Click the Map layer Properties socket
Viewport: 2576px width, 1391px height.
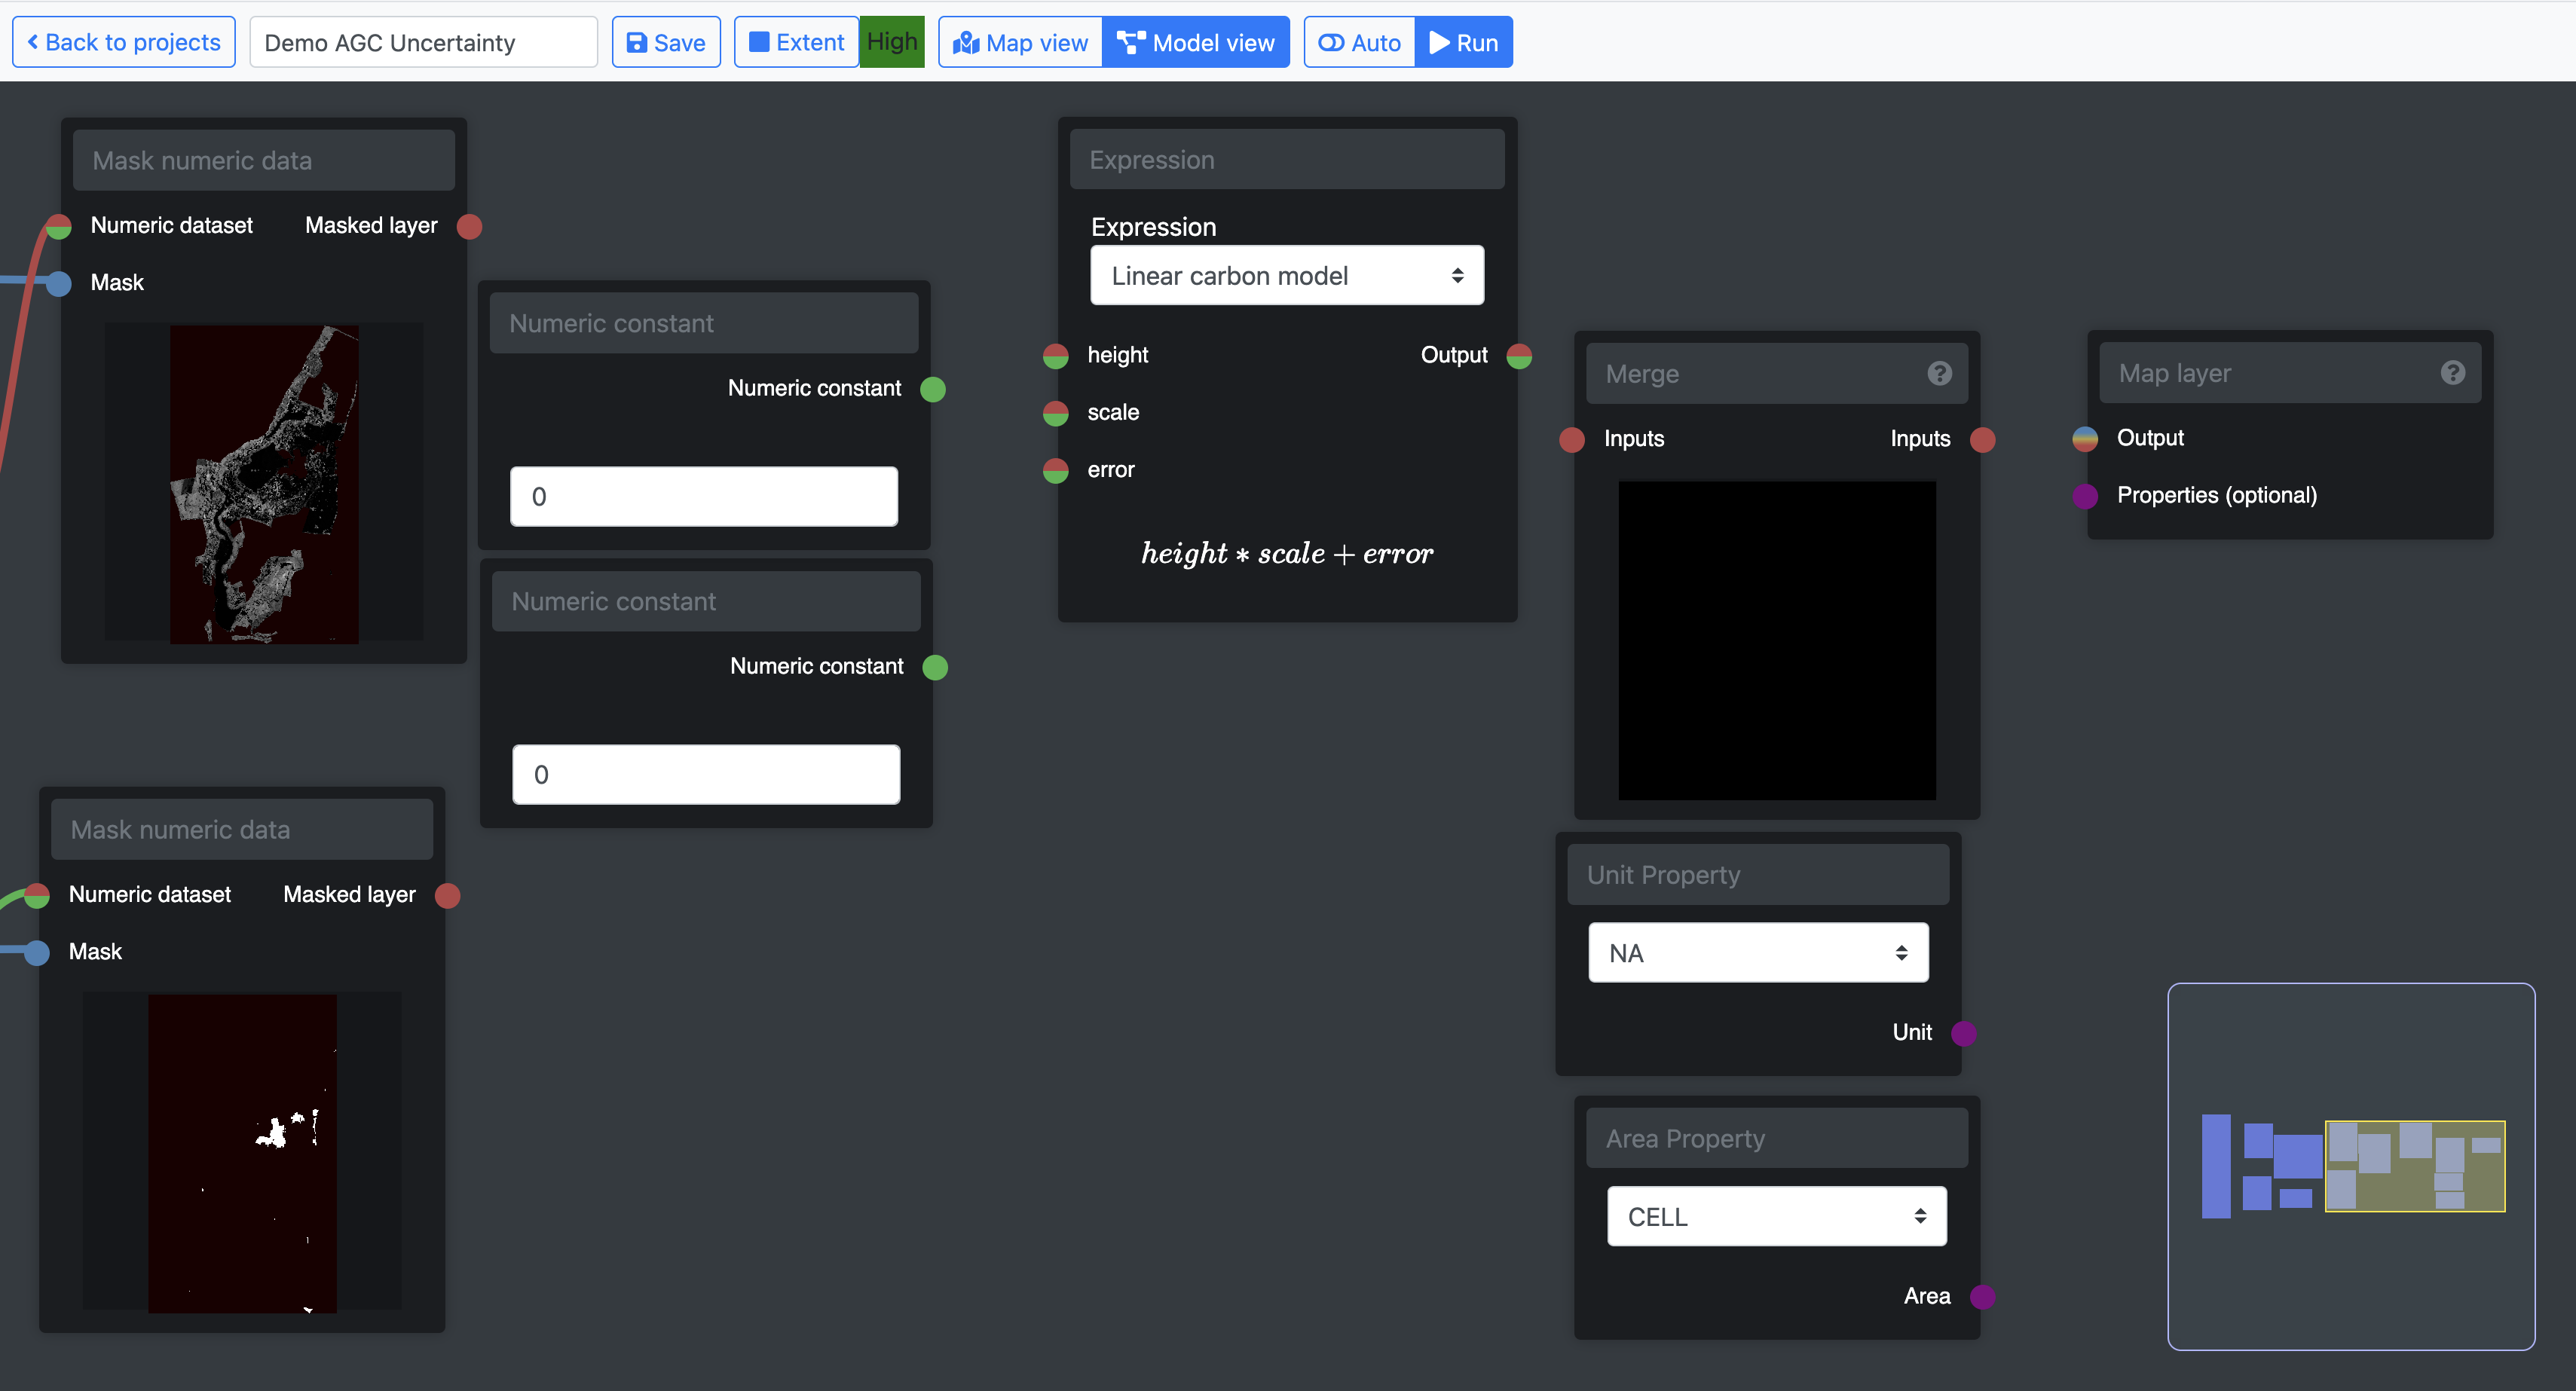click(2085, 496)
